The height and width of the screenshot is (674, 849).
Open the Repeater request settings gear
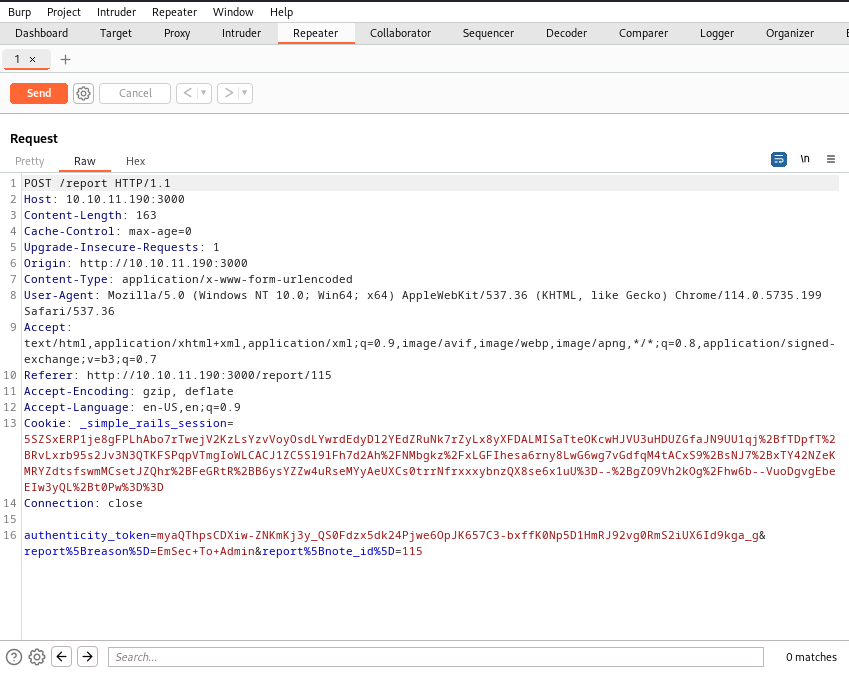(84, 93)
